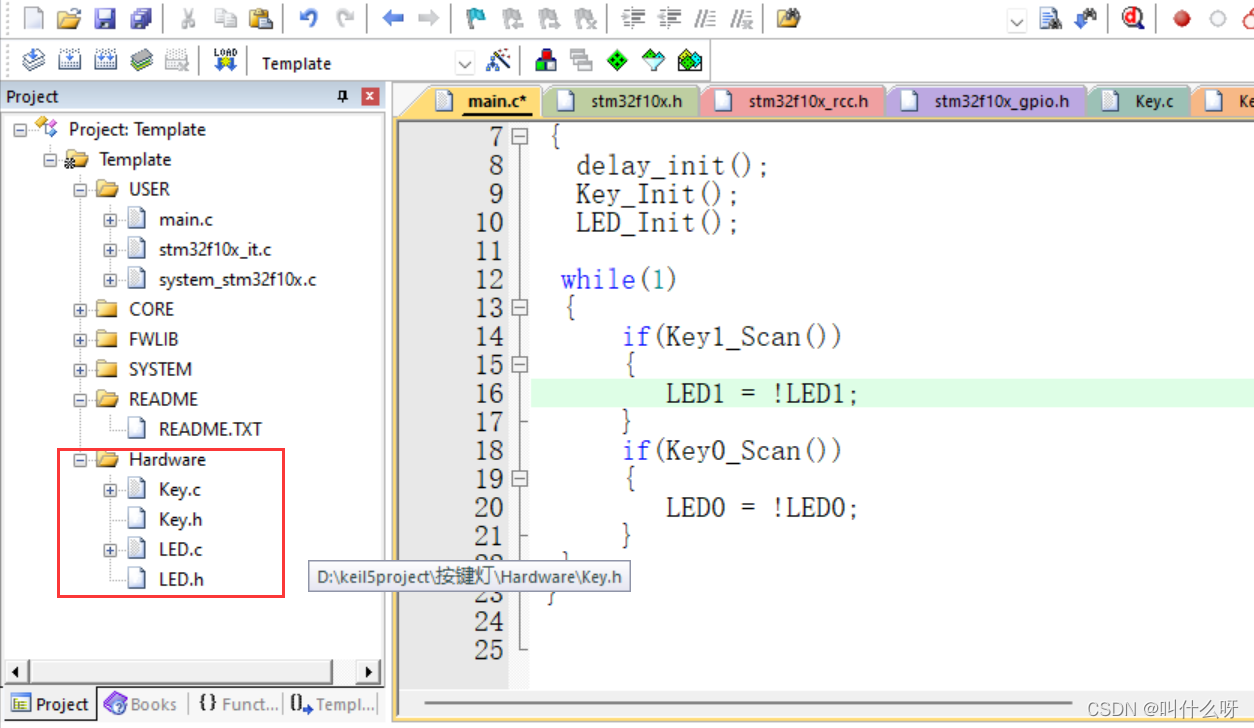Fold the code block at line 19

(x=519, y=479)
